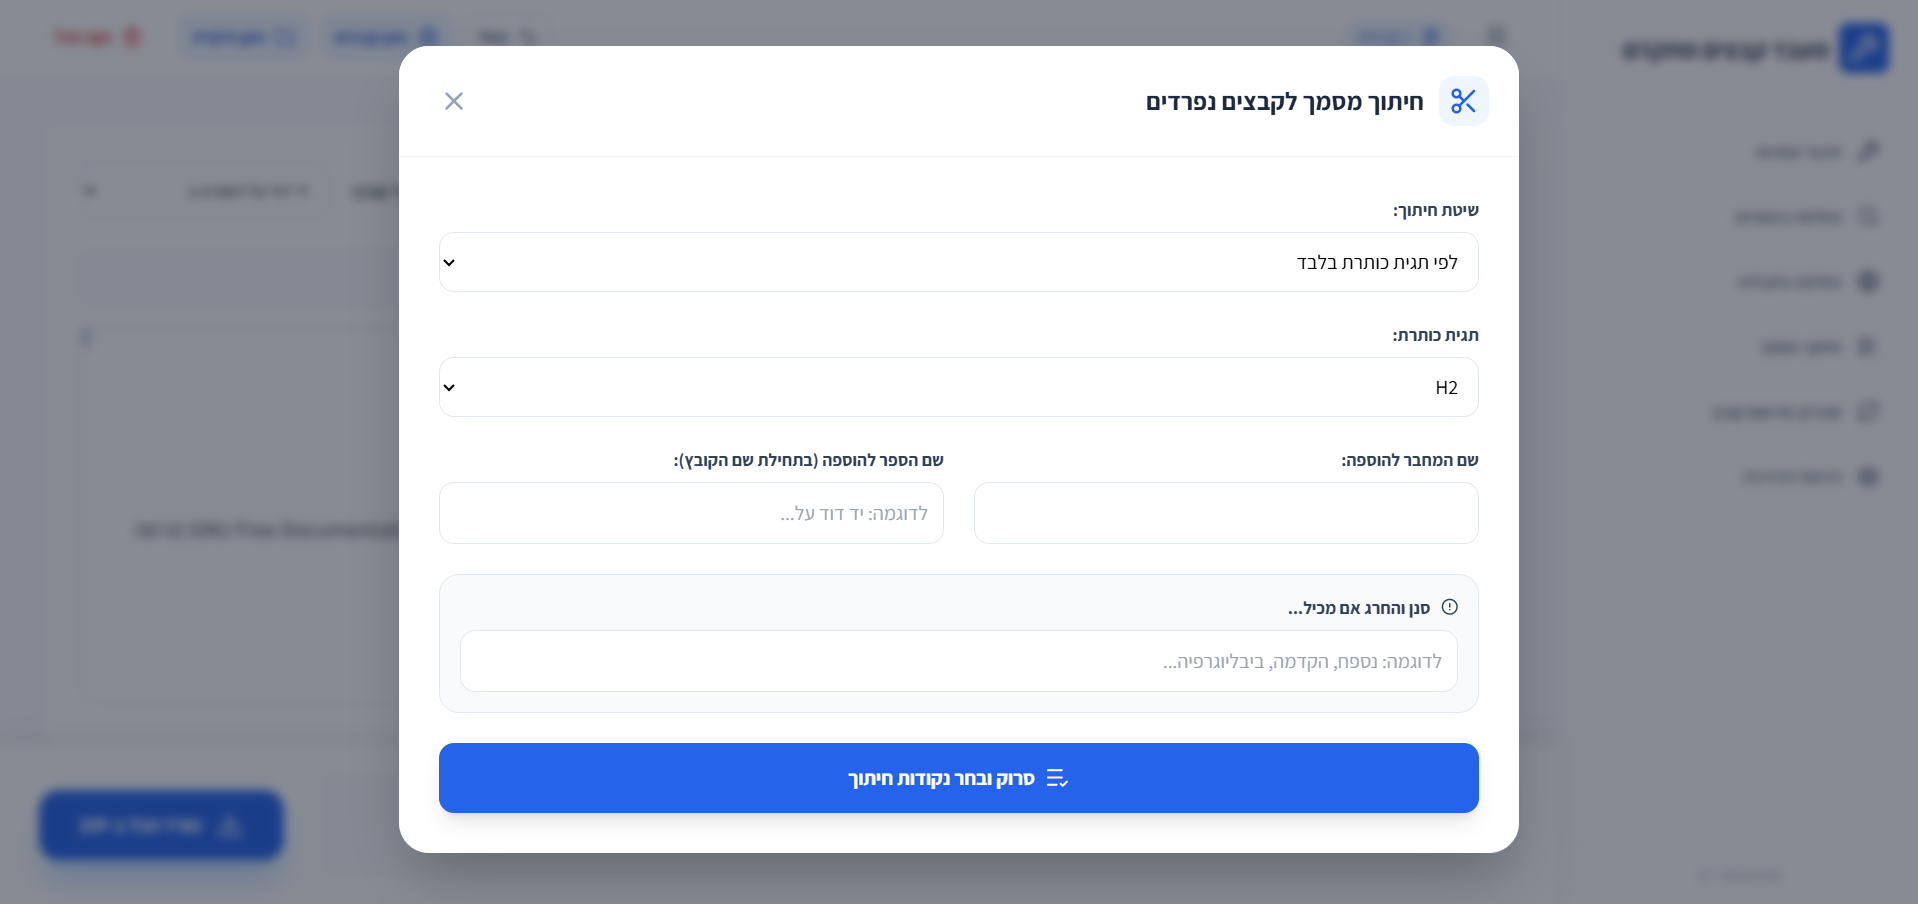Viewport: 1918px width, 904px height.
Task: Click the author name input (שם המחבר להוספה)
Action: tap(1226, 513)
